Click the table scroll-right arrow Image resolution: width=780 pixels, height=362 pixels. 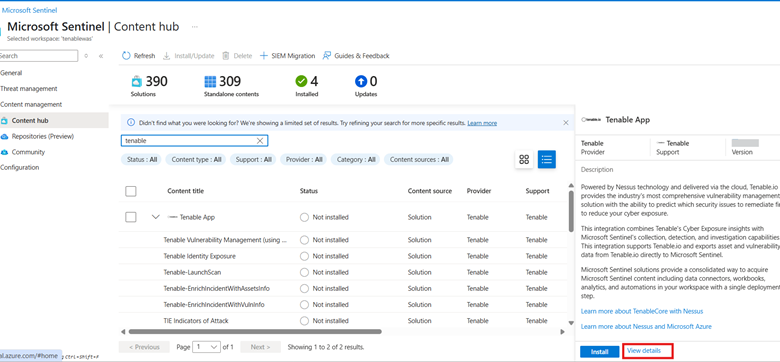coord(563,331)
